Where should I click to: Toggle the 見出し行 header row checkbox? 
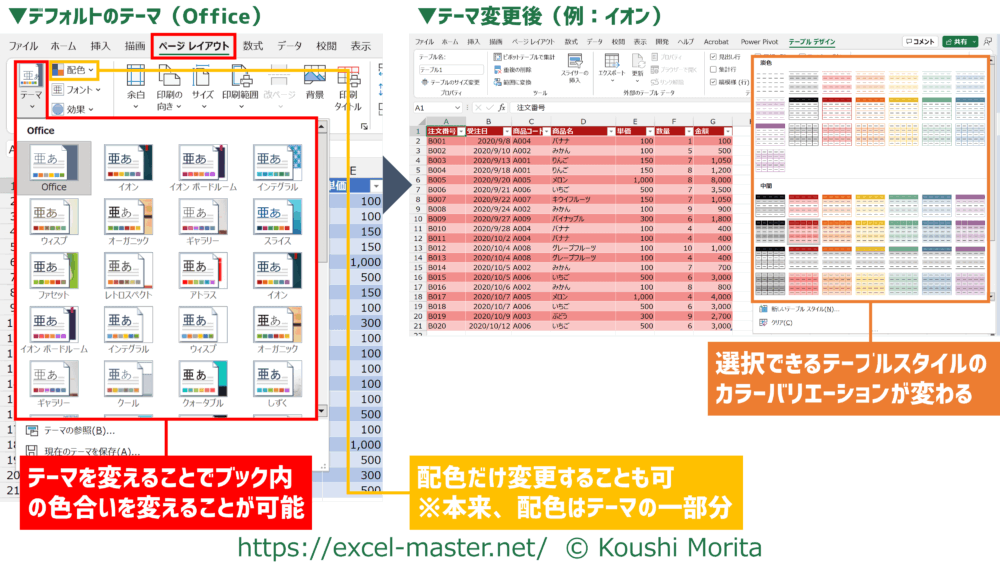pos(712,57)
